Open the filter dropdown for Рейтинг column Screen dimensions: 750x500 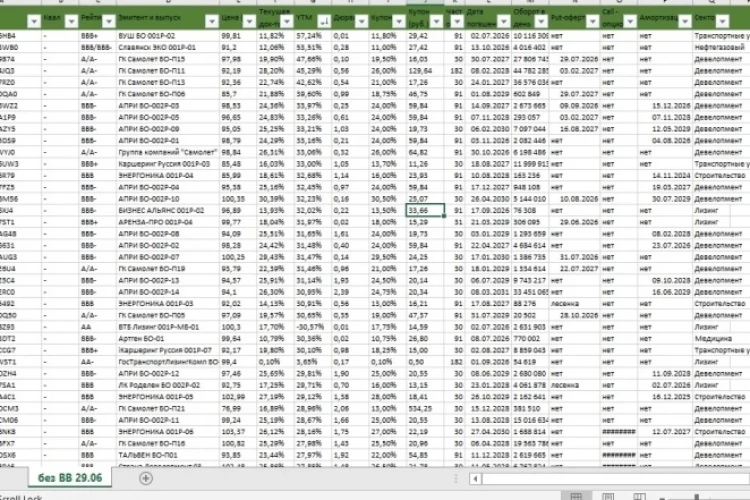(x=109, y=22)
